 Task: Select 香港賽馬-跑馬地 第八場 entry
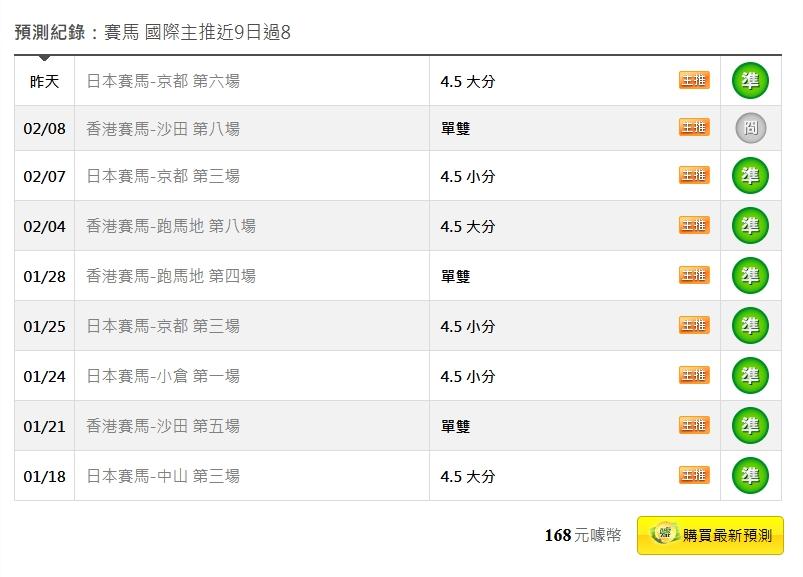tap(171, 226)
